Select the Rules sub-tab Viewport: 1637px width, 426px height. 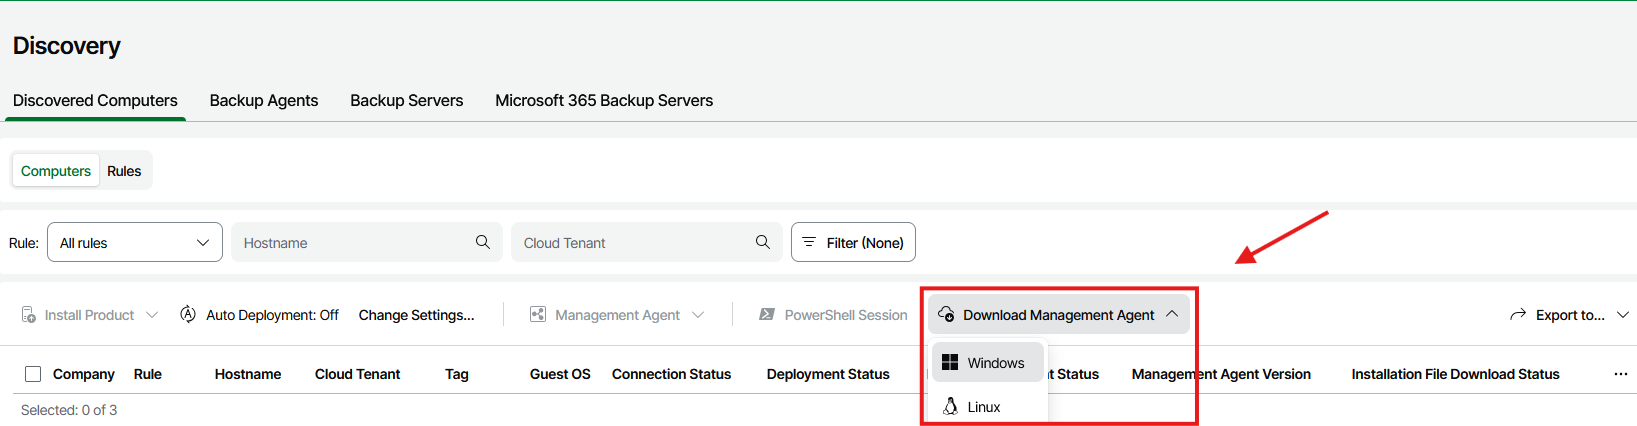click(124, 171)
